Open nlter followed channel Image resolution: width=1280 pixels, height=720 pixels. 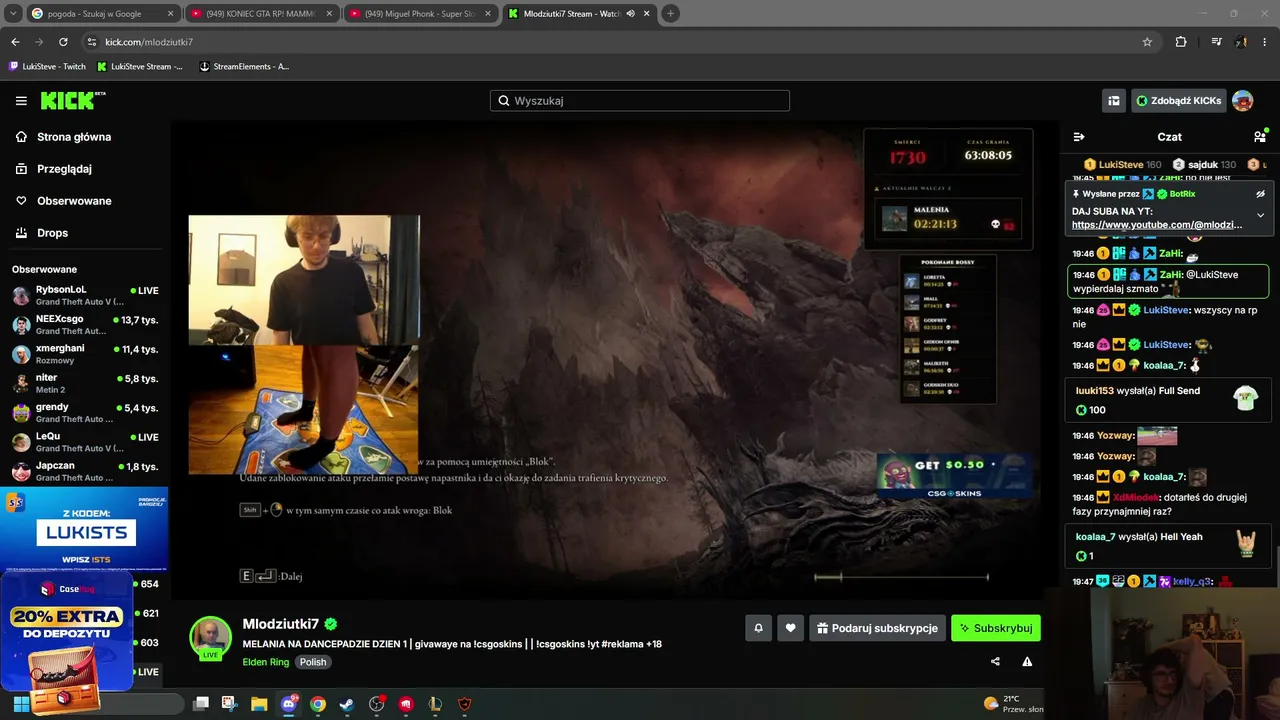[x=85, y=383]
